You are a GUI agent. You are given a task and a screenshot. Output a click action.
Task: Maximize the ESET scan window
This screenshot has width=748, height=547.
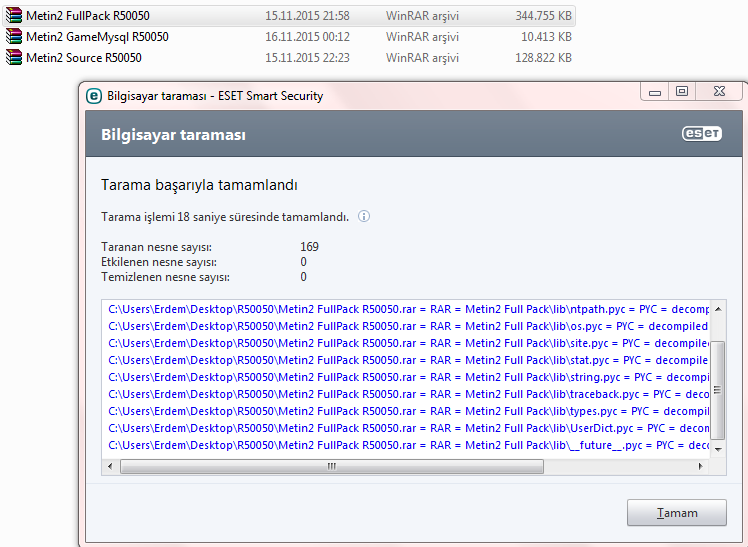(682, 92)
